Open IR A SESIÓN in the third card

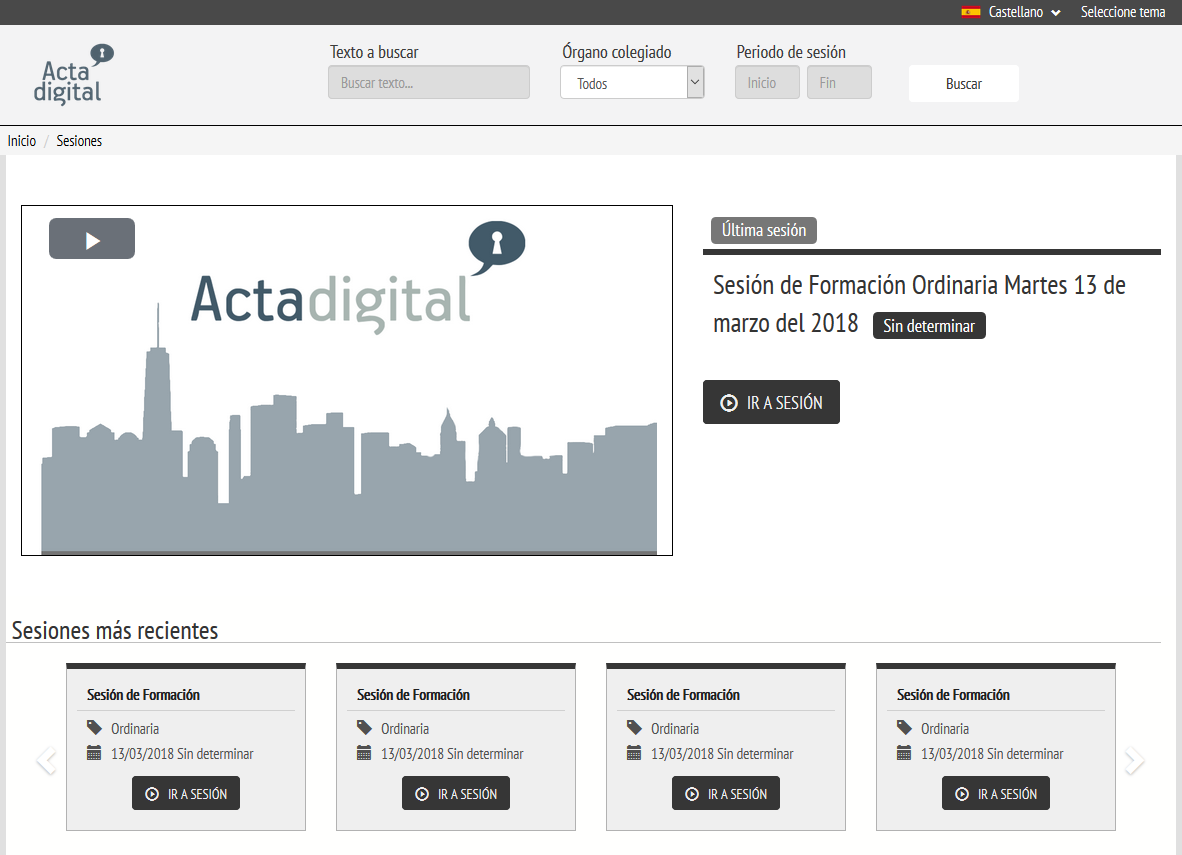tap(725, 794)
